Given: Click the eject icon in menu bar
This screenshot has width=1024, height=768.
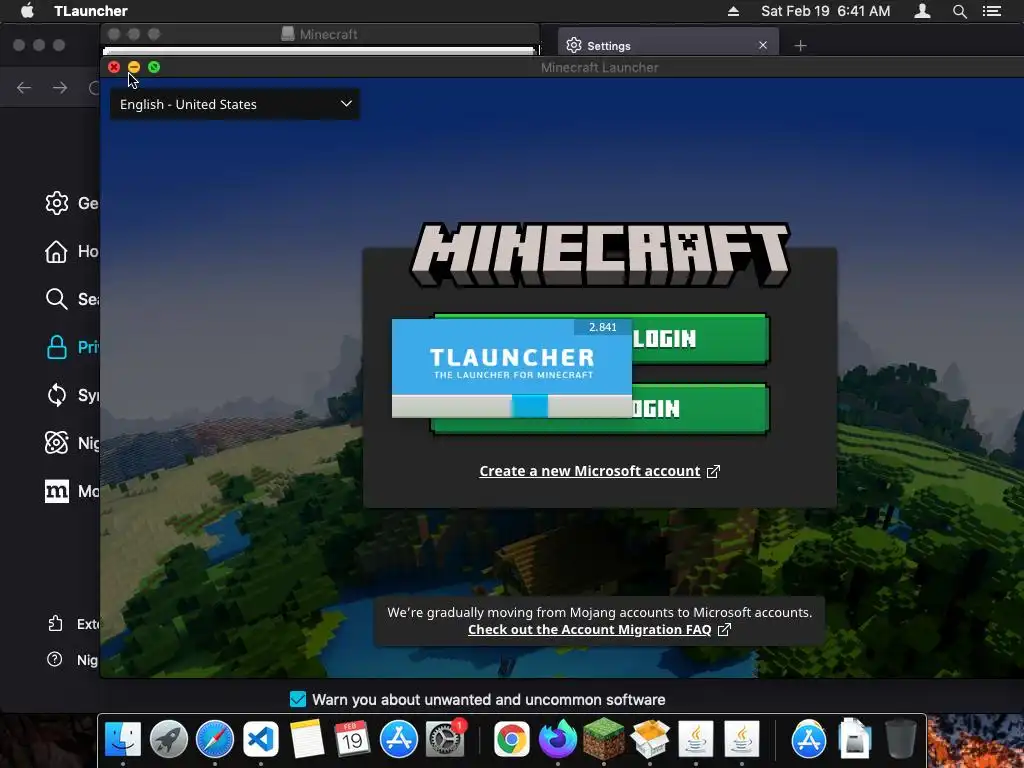Looking at the screenshot, I should coord(733,11).
